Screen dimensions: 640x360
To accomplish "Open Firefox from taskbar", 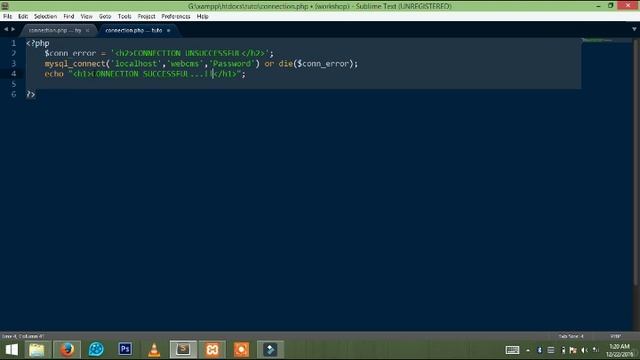I will click(x=67, y=350).
